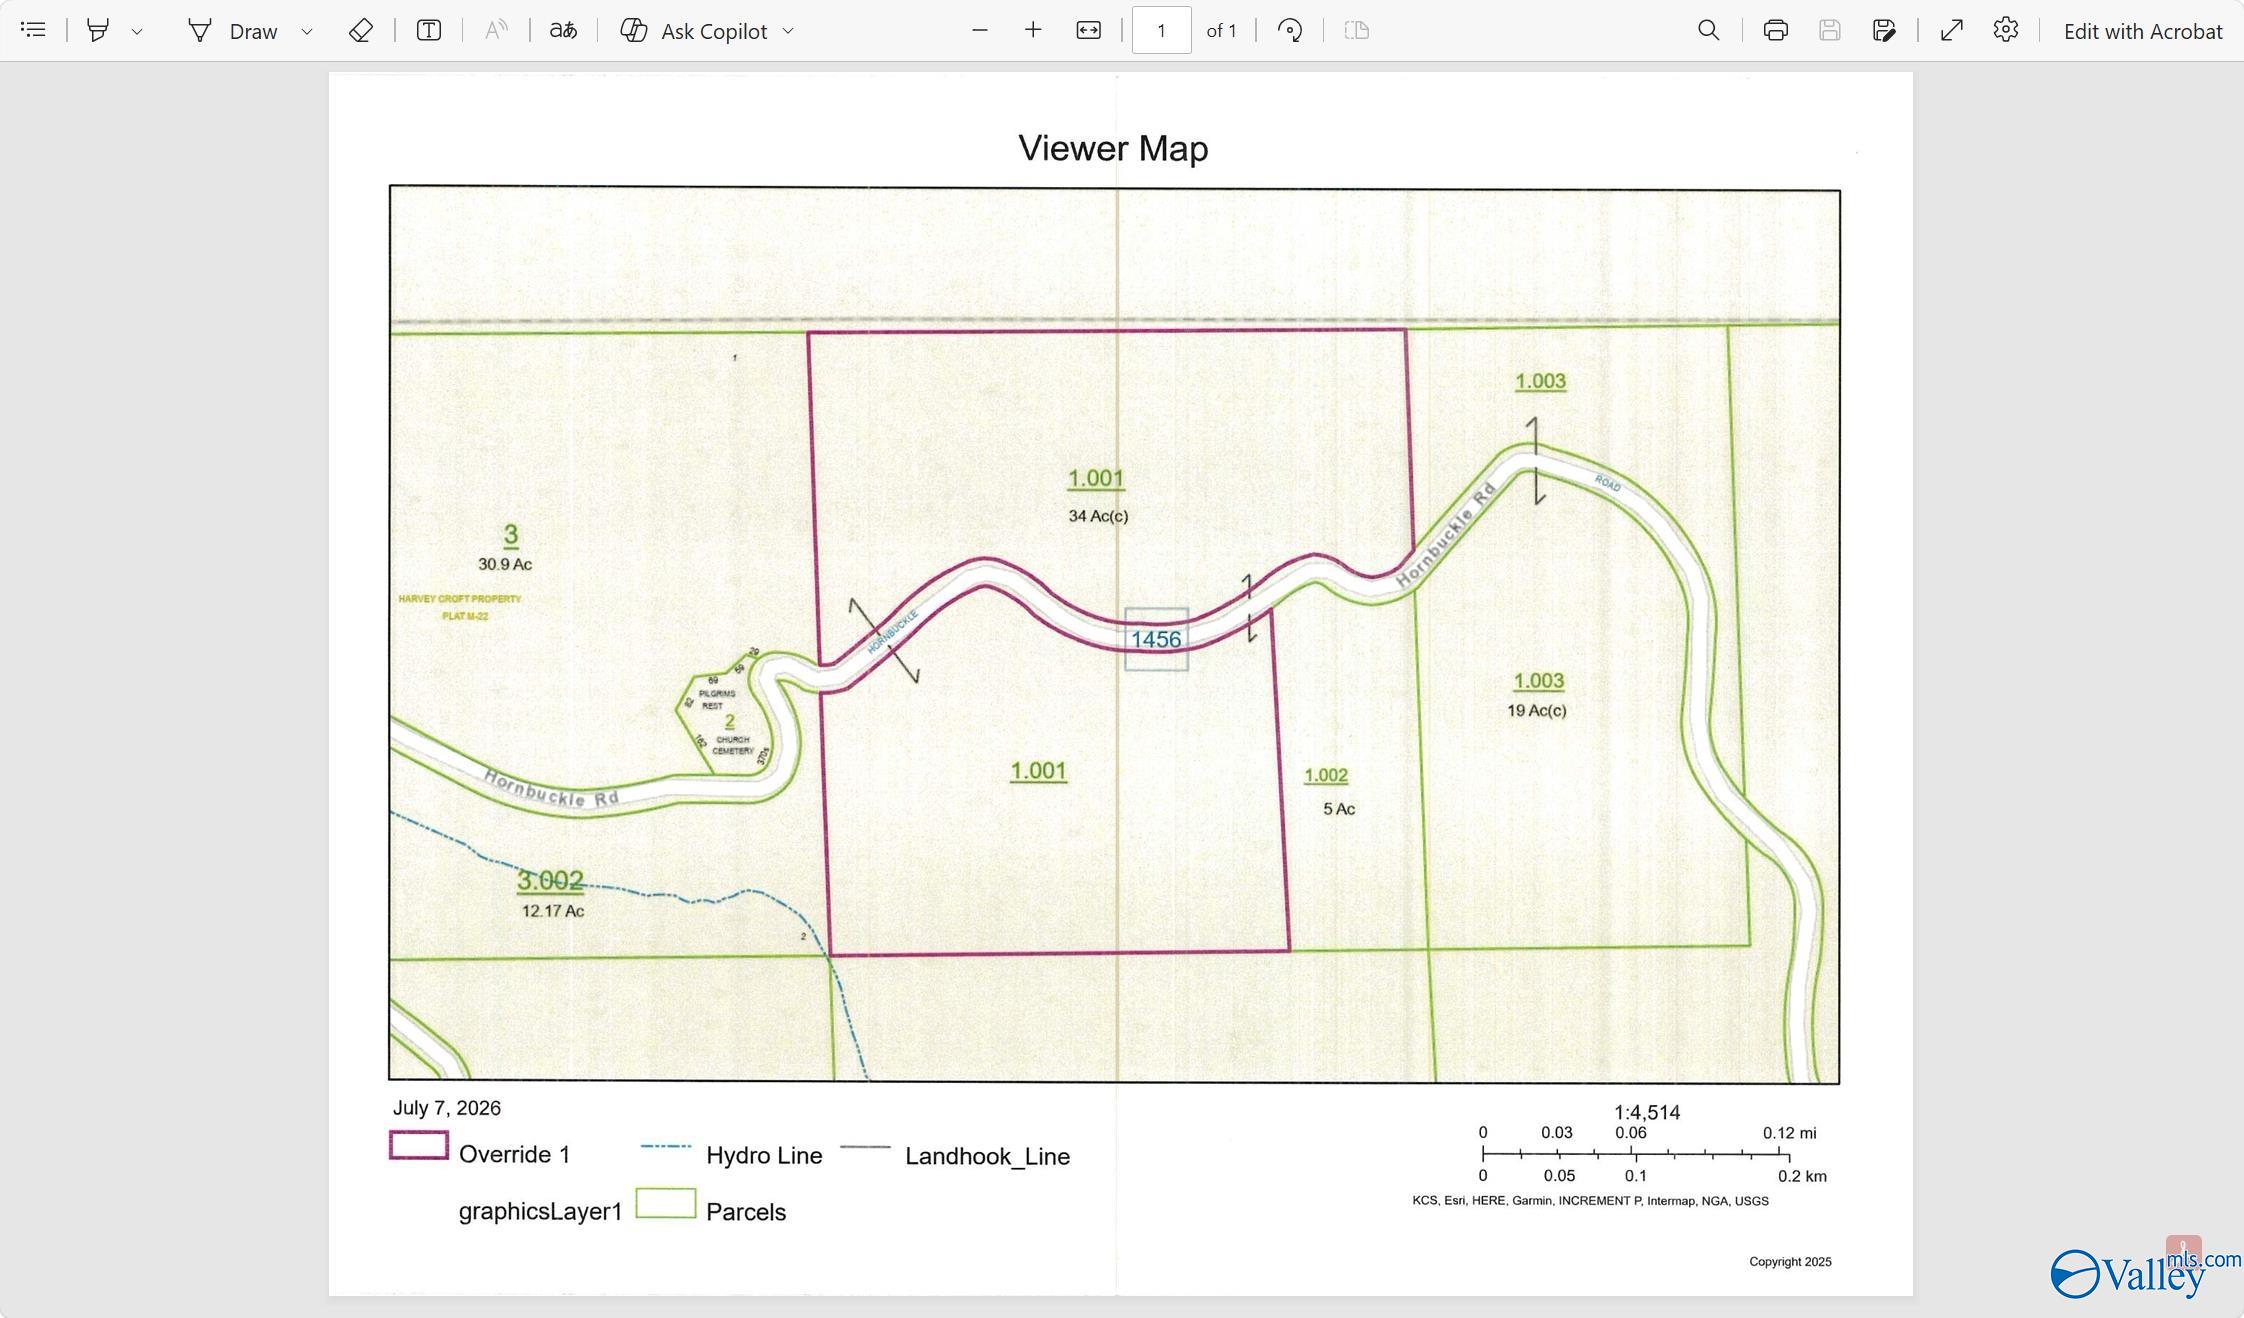
Task: Open Draw pen options dropdown
Action: tap(307, 31)
